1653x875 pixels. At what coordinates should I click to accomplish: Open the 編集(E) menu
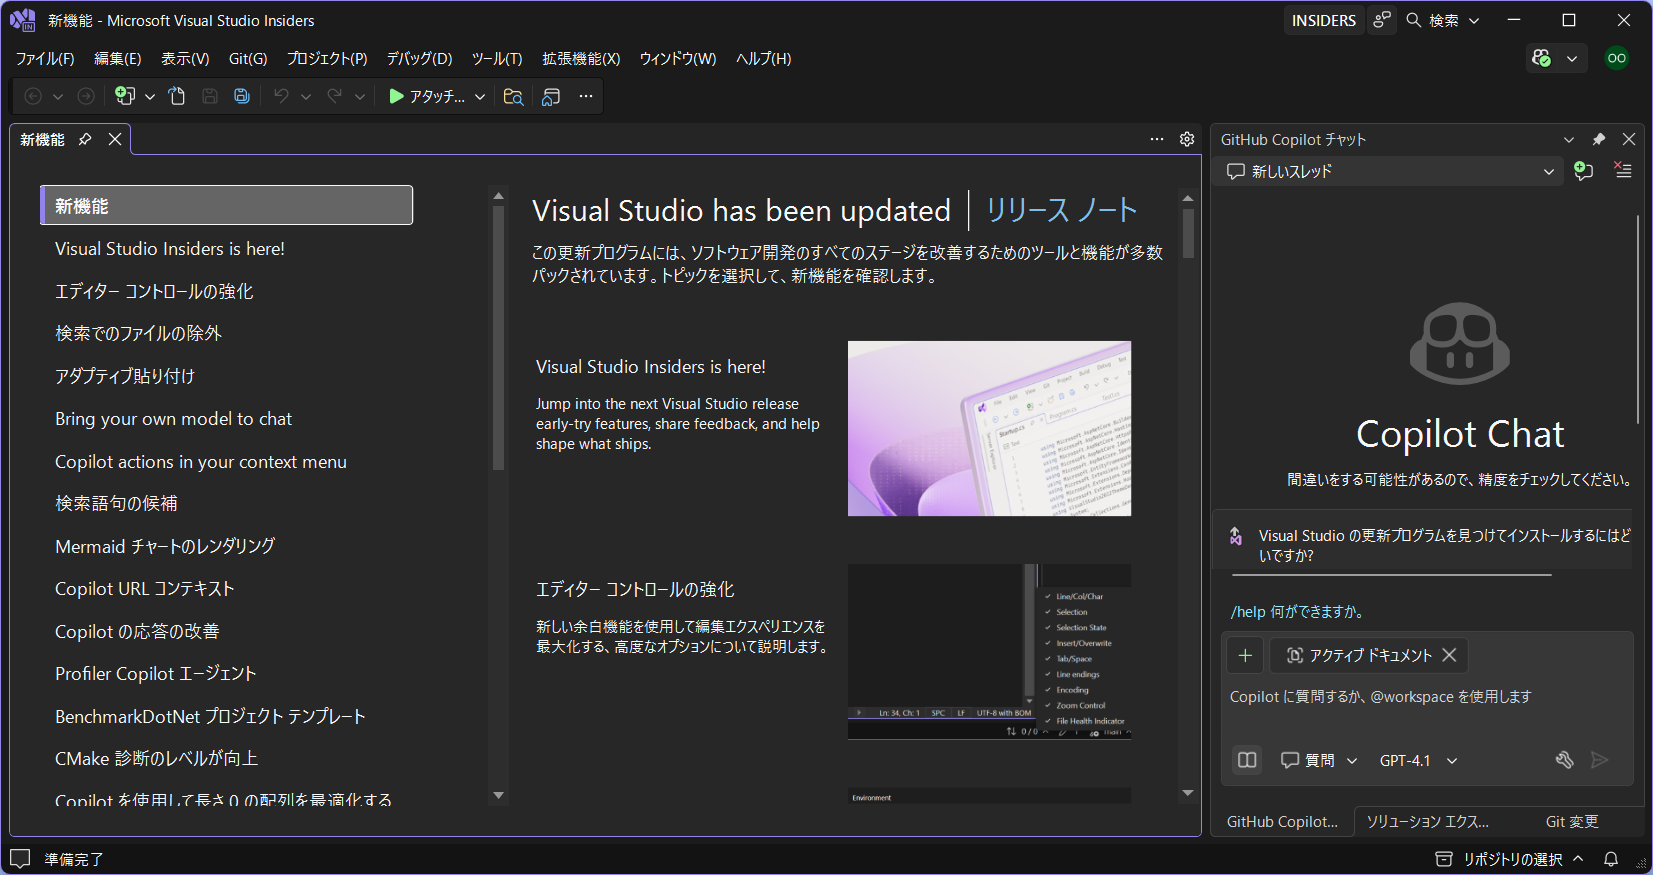pyautogui.click(x=118, y=58)
